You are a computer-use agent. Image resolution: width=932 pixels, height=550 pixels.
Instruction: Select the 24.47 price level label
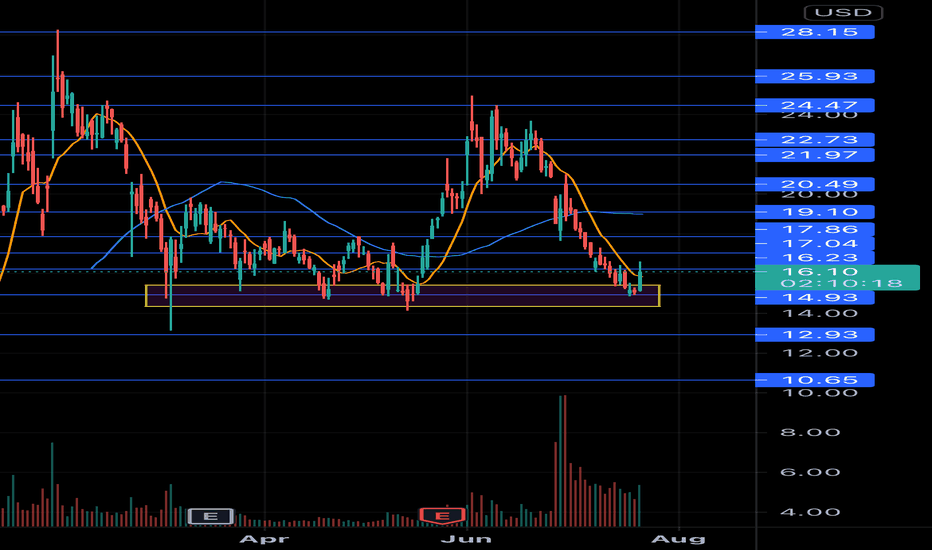click(814, 105)
